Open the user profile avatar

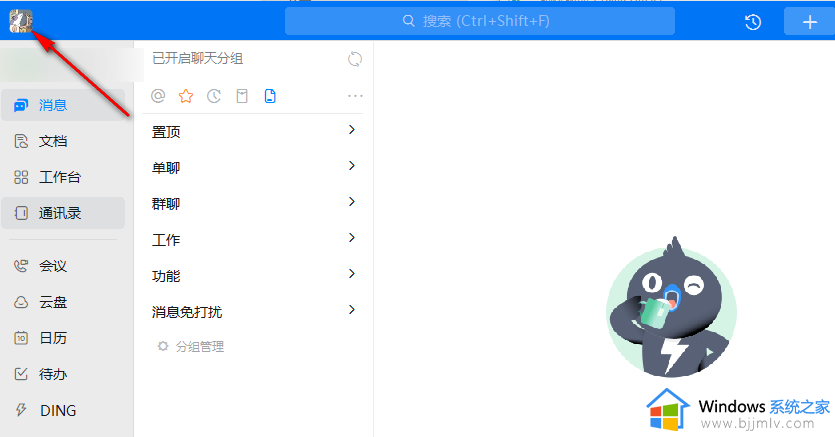point(21,21)
